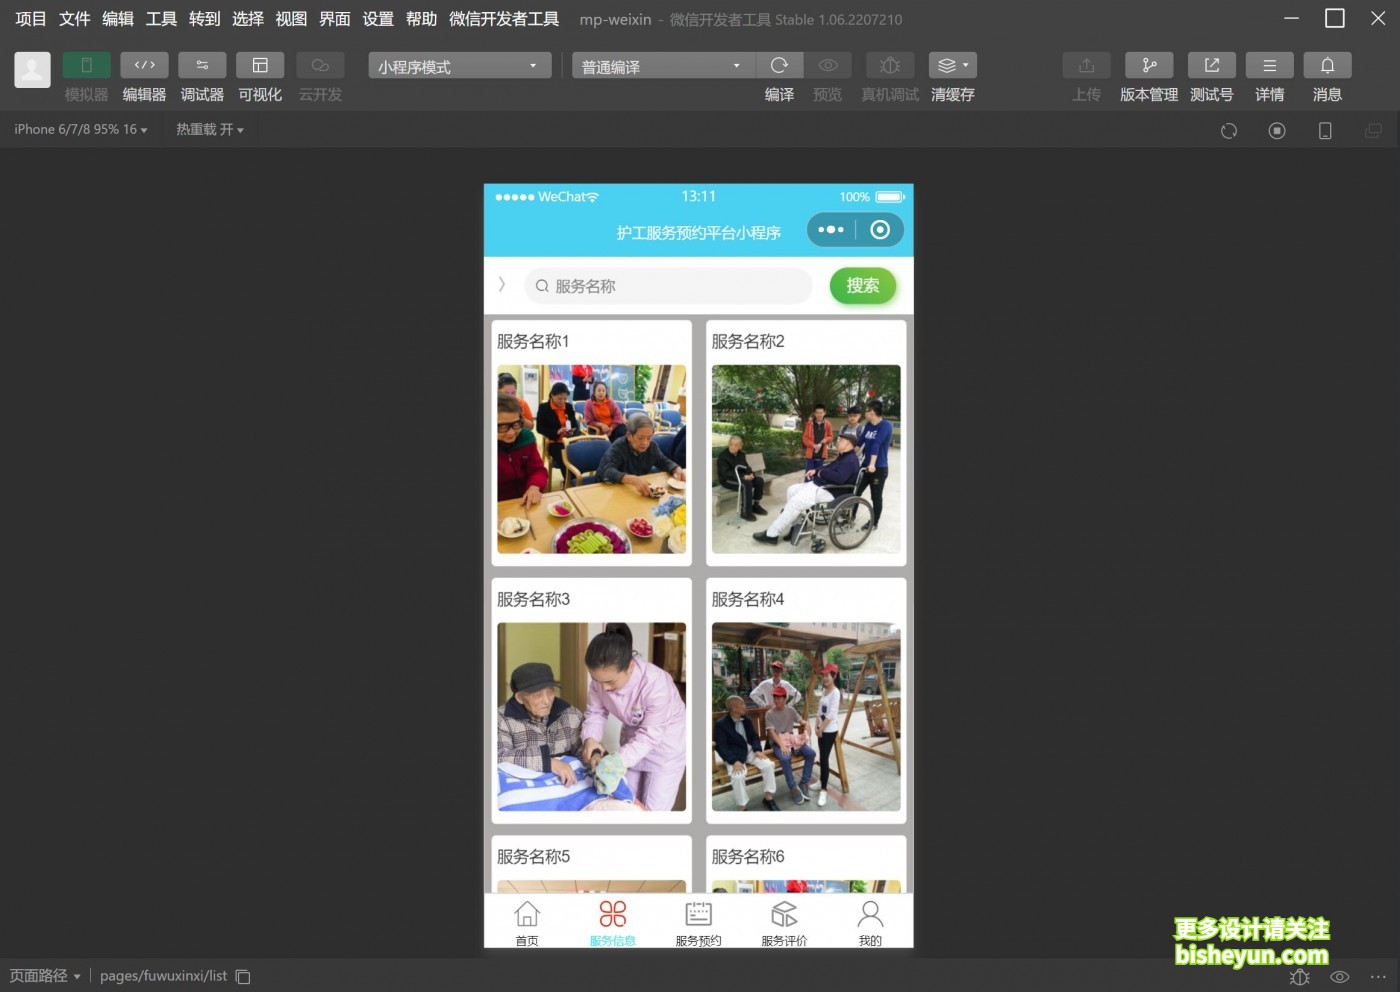Click the status bar bug icon
Screen dimensions: 1400x992
(x=1300, y=977)
